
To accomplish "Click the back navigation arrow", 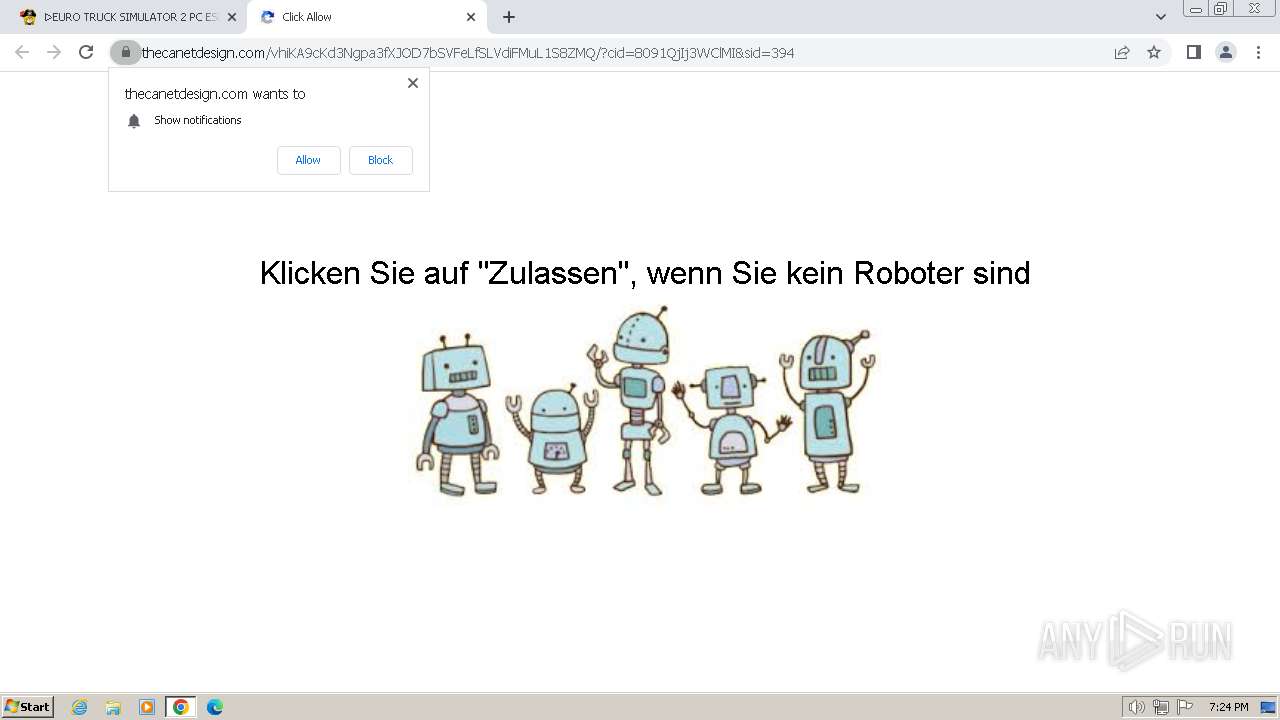I will coord(22,52).
